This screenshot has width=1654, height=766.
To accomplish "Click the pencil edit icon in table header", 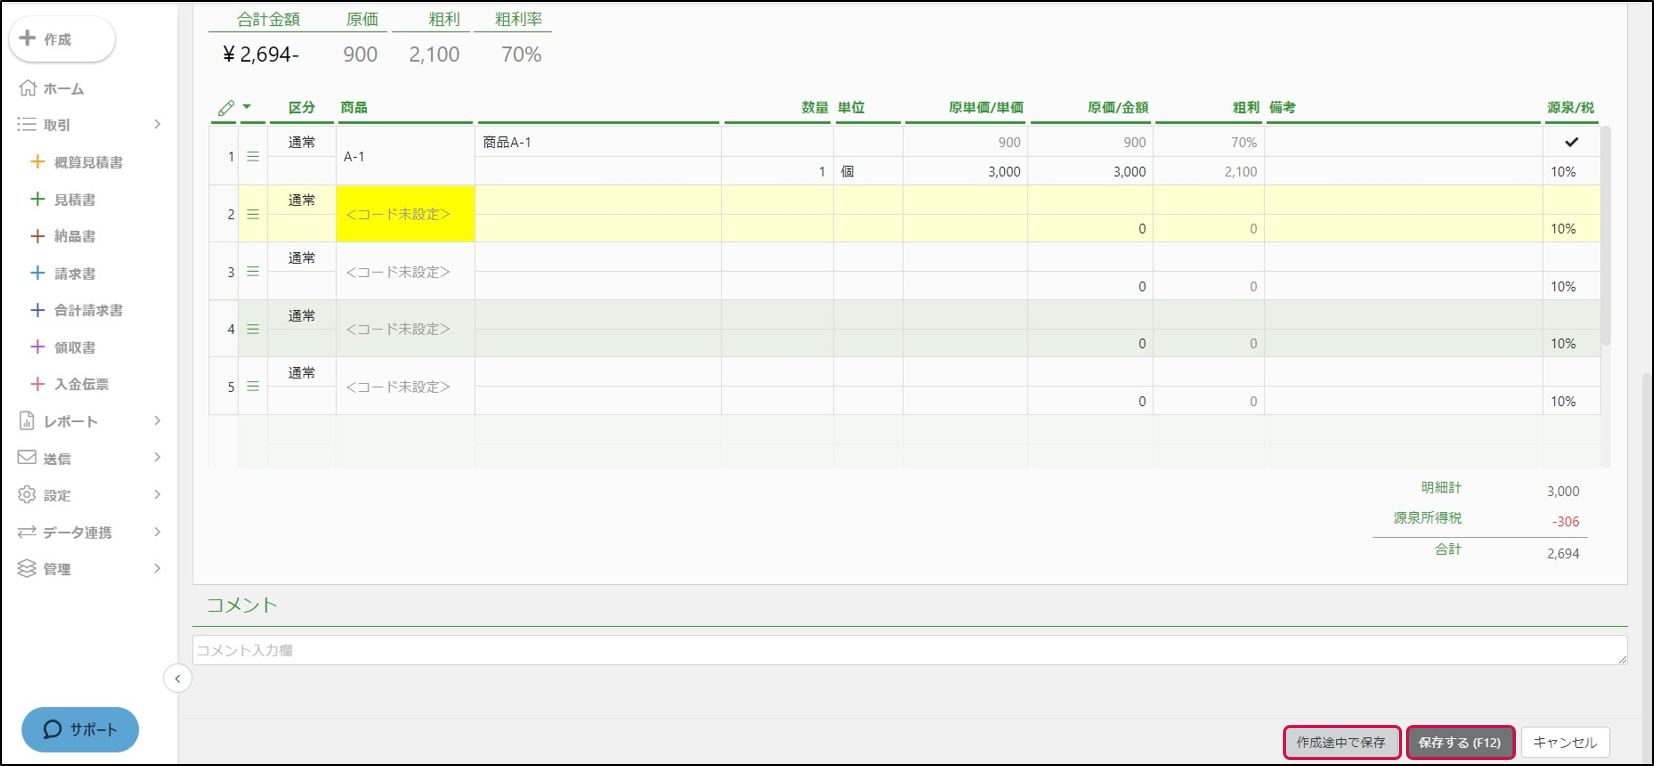I will (x=226, y=107).
